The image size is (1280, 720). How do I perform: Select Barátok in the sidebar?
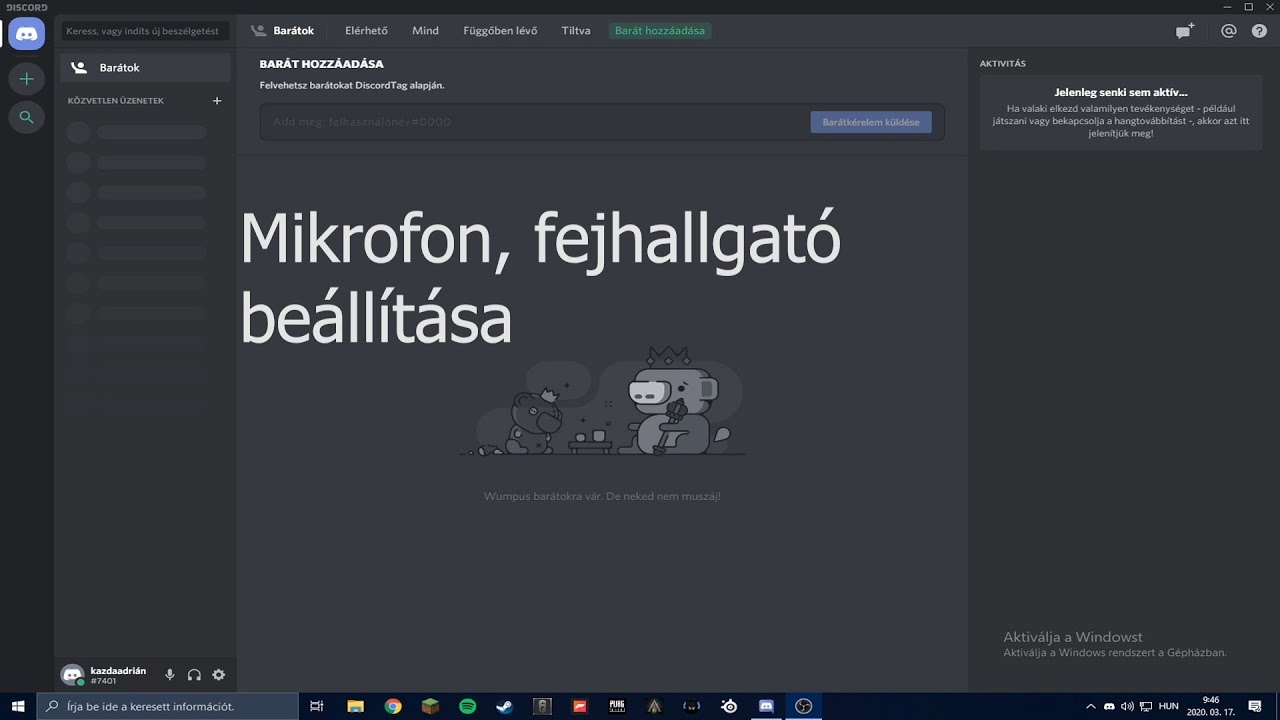(x=145, y=68)
